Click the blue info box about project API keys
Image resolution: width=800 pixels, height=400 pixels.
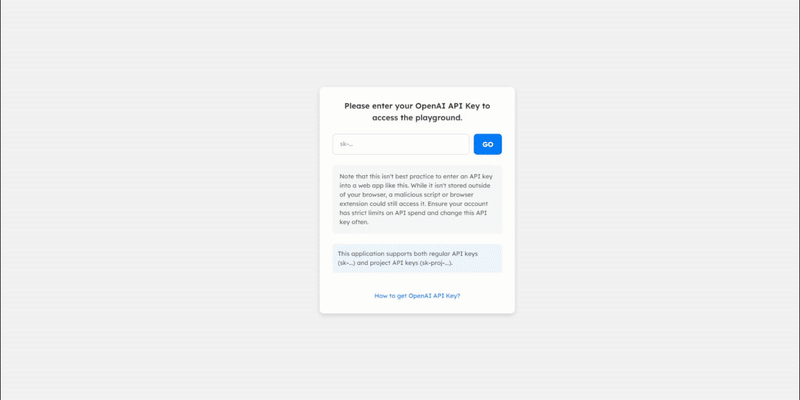point(417,258)
